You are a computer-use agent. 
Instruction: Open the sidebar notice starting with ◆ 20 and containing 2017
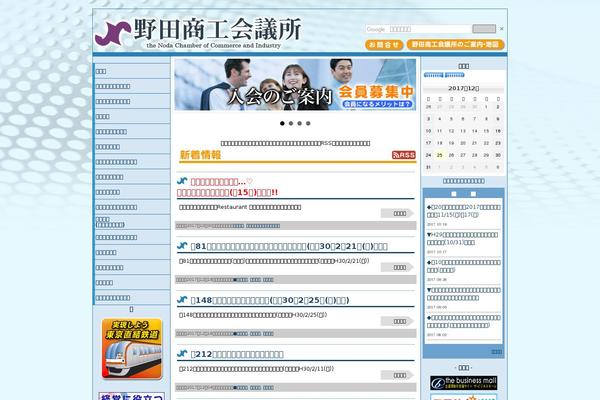(463, 211)
